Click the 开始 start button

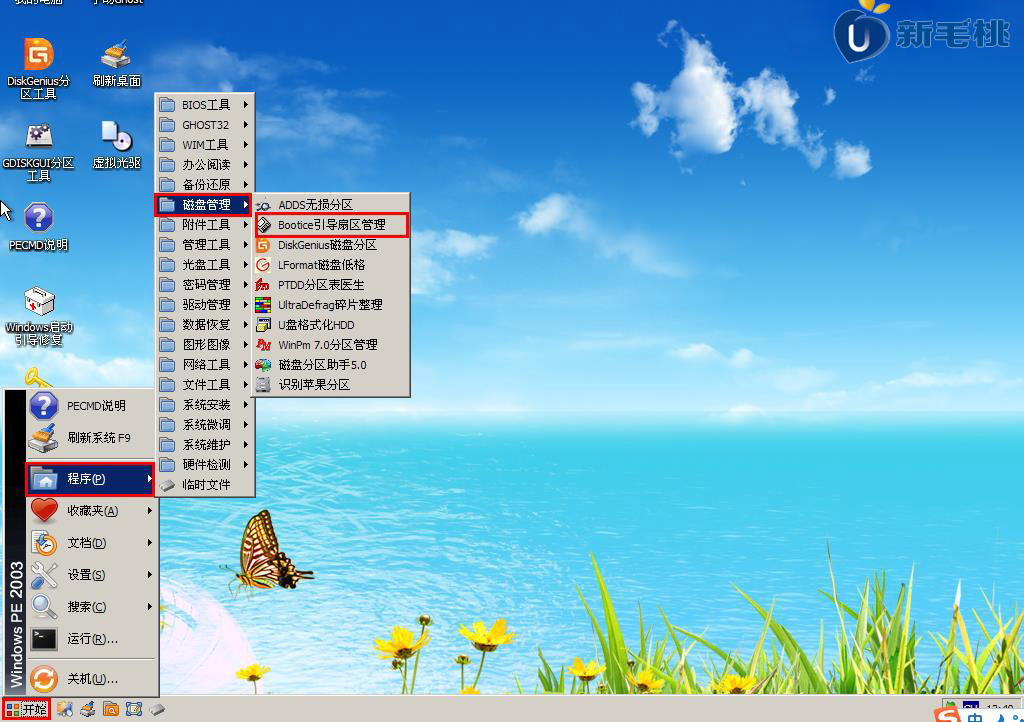click(x=26, y=709)
